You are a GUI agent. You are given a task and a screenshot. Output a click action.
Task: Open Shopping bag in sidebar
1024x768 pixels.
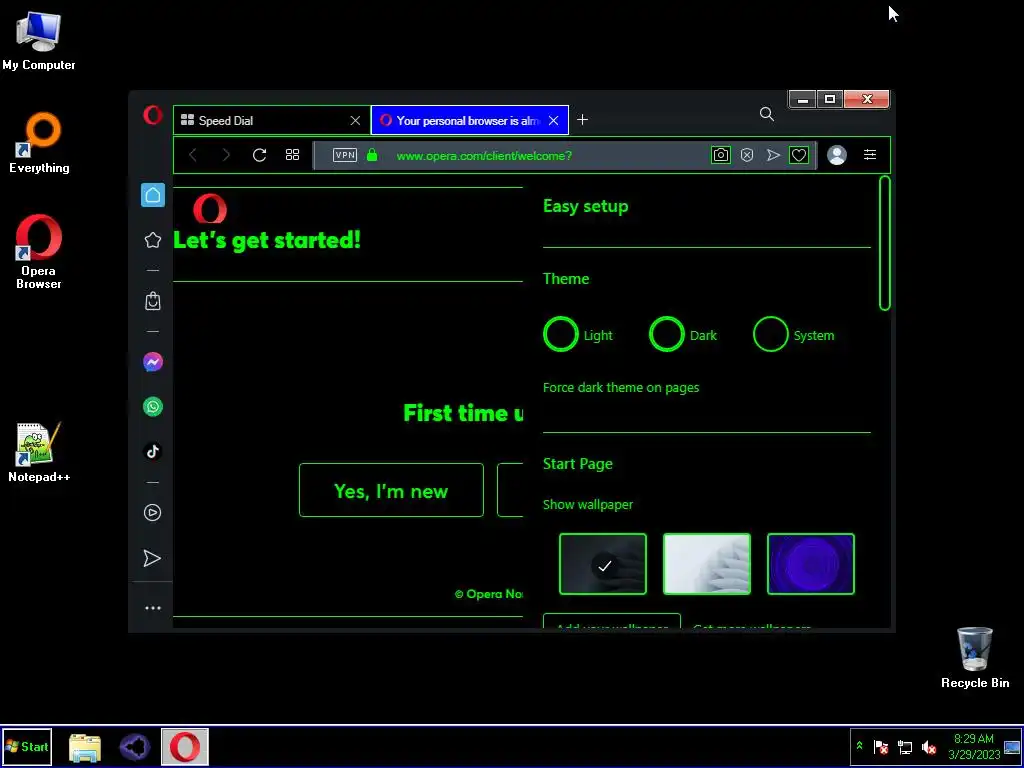[153, 301]
